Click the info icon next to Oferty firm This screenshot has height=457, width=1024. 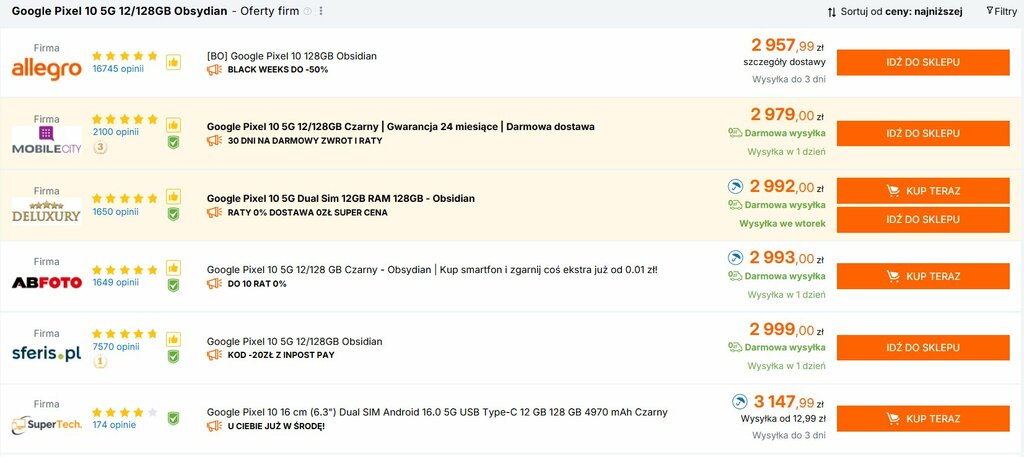[307, 11]
